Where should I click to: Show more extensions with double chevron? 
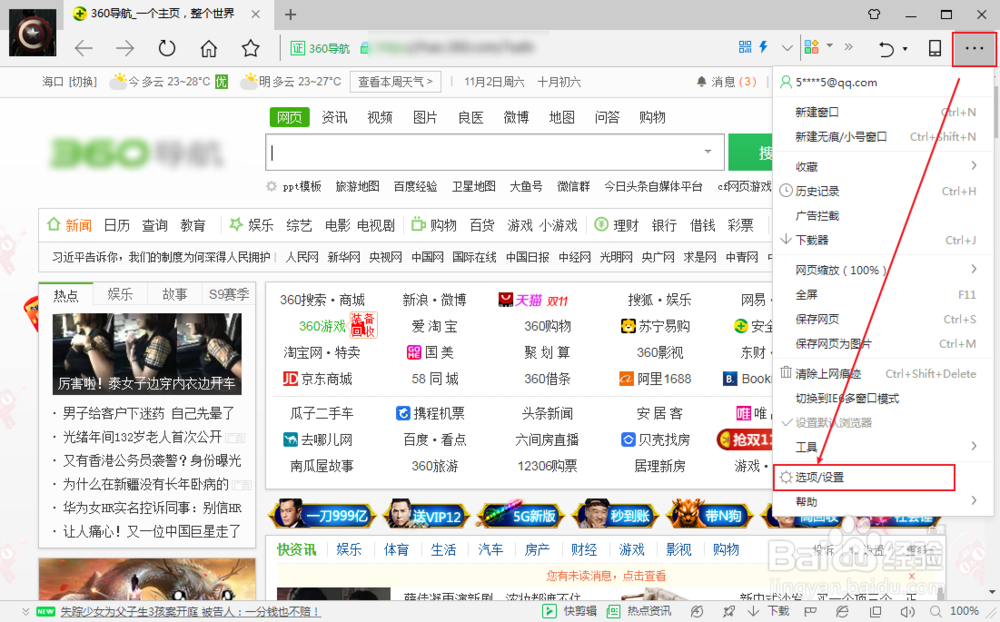(x=848, y=47)
